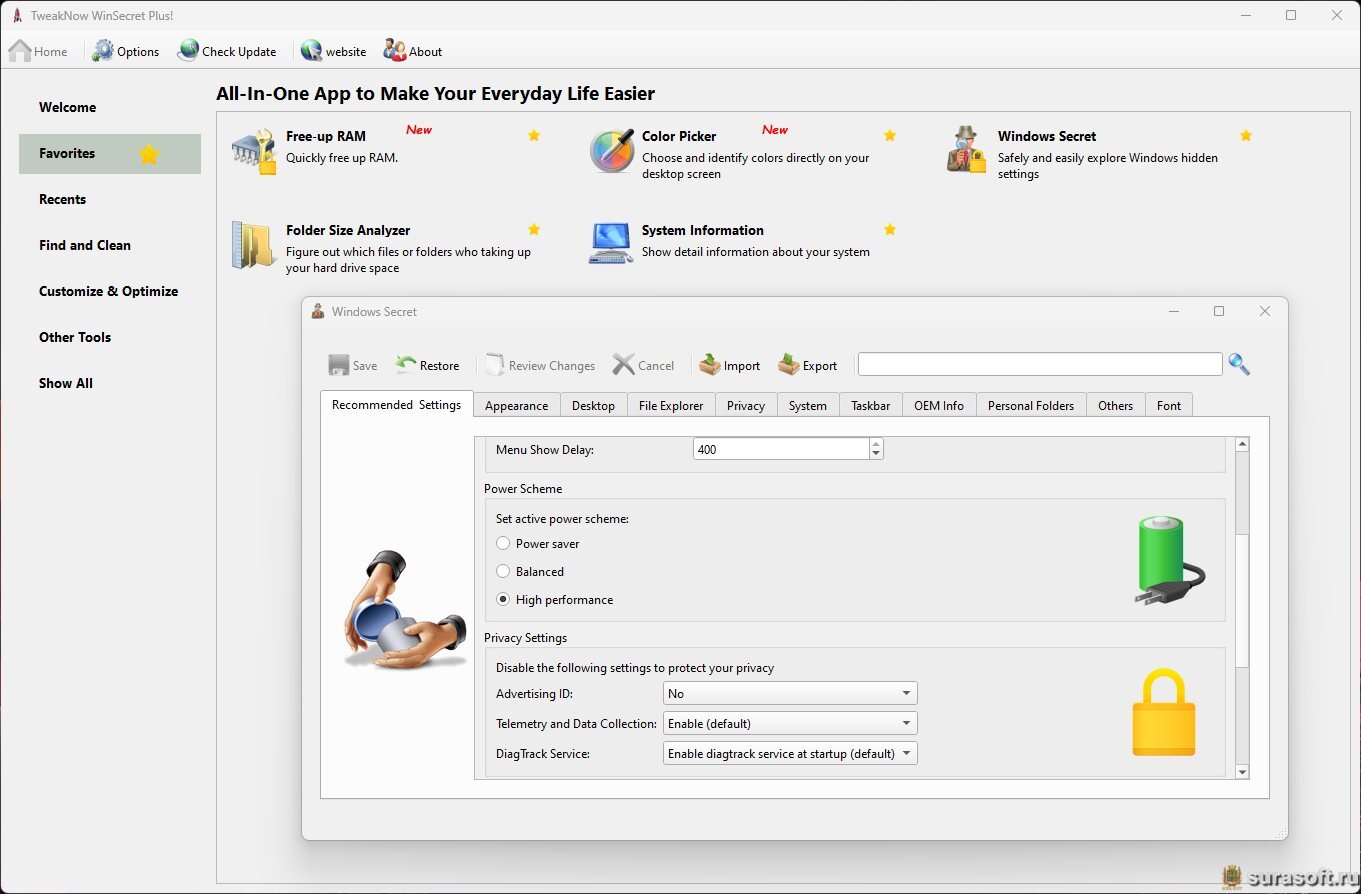
Task: Open Windows Secret detective icon
Action: tap(968, 151)
